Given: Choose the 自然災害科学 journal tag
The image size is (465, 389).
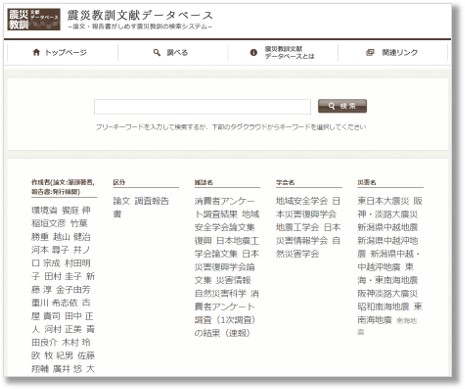Looking at the screenshot, I should pyautogui.click(x=220, y=294).
